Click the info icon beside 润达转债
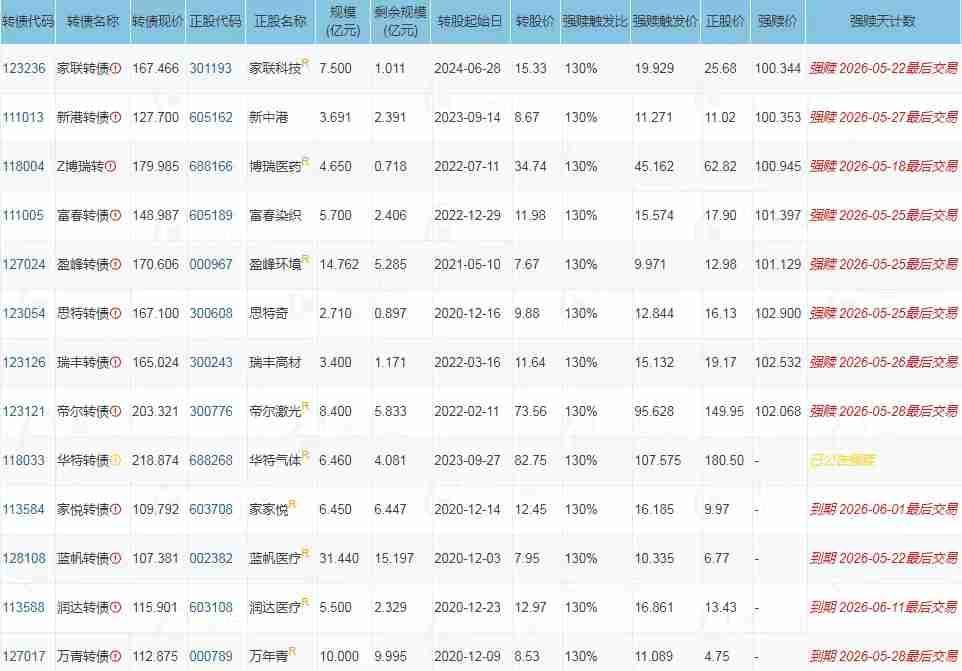The image size is (962, 671). point(116,607)
